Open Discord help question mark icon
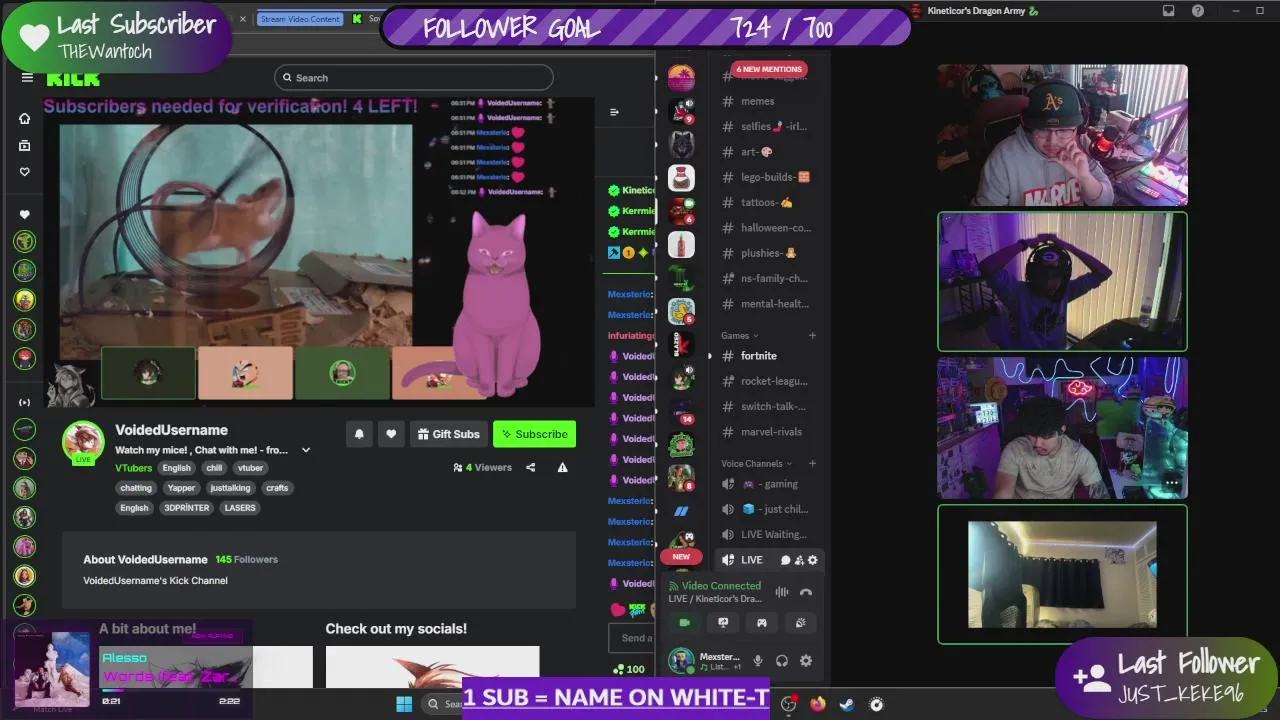 pos(1198,11)
